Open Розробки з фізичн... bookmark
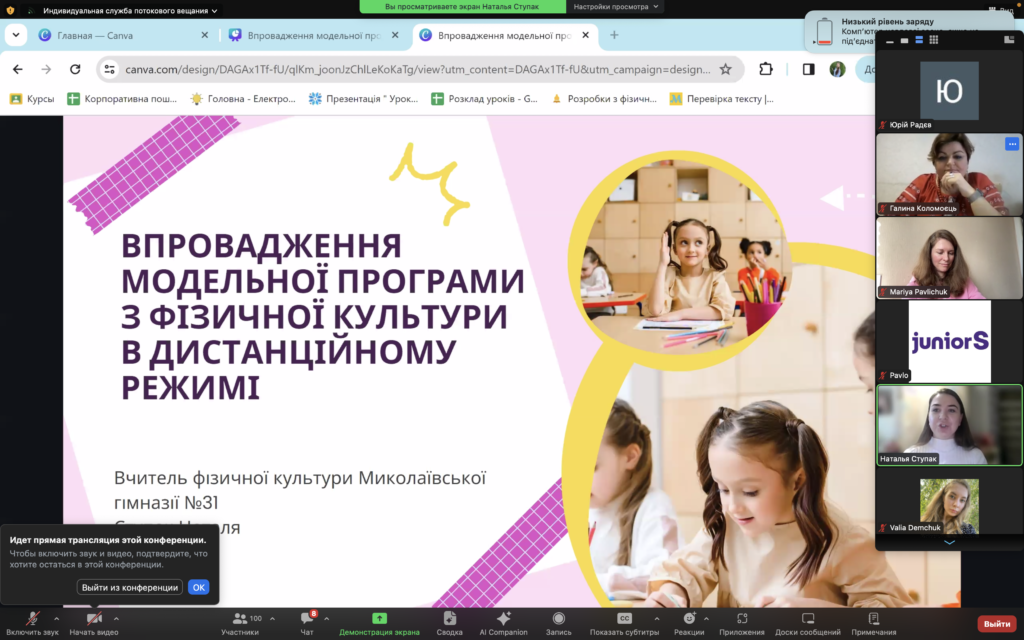Viewport: 1024px width, 640px height. (604, 99)
